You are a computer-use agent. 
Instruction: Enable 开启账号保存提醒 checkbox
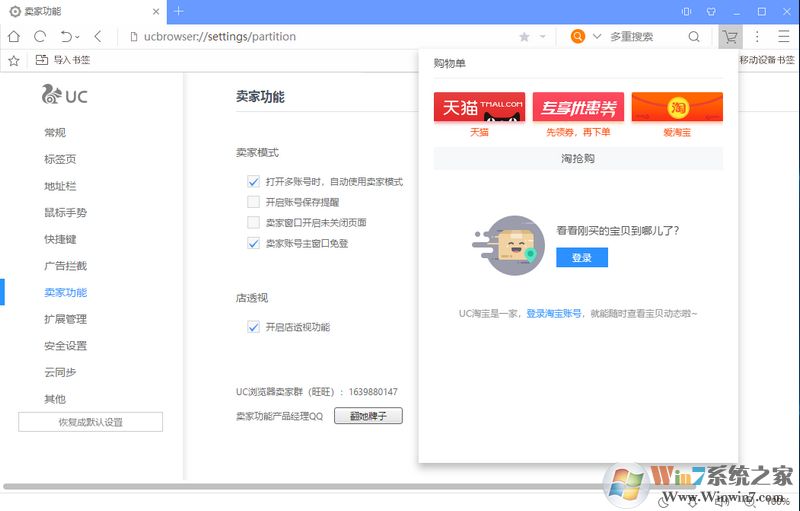pyautogui.click(x=253, y=202)
